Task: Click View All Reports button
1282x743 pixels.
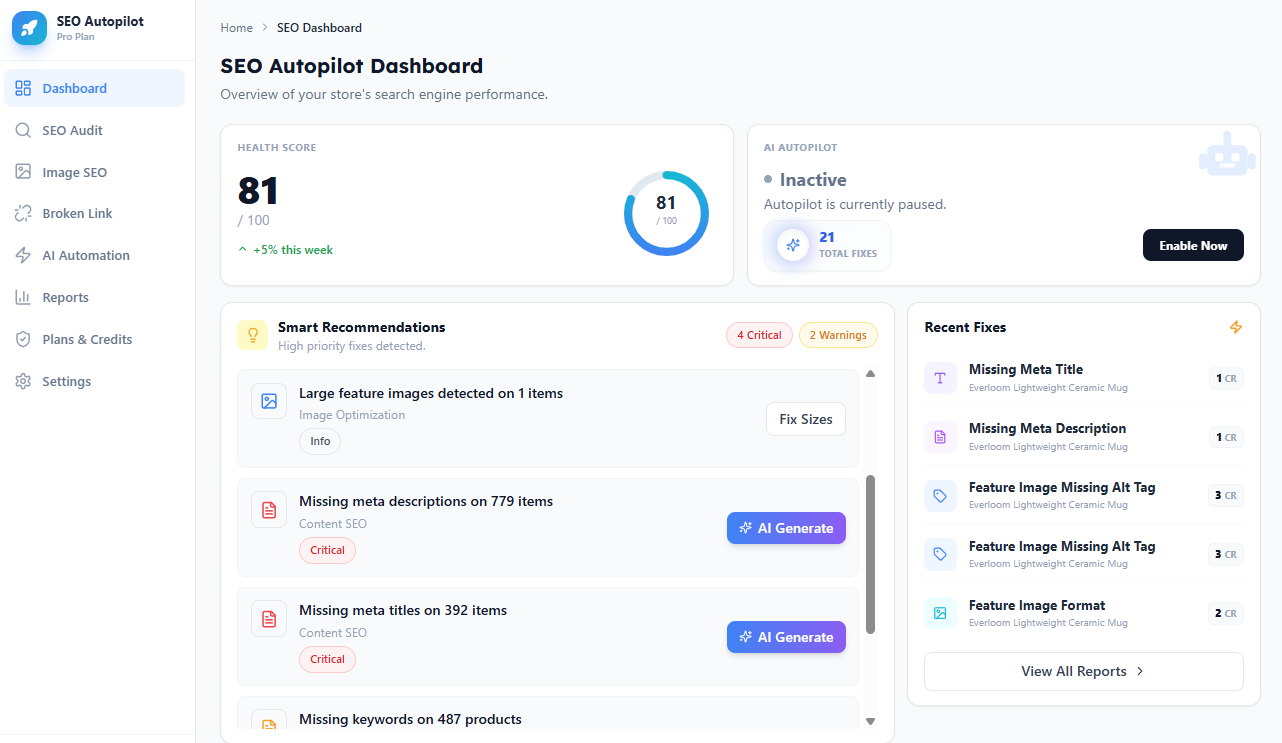Action: tap(1084, 671)
